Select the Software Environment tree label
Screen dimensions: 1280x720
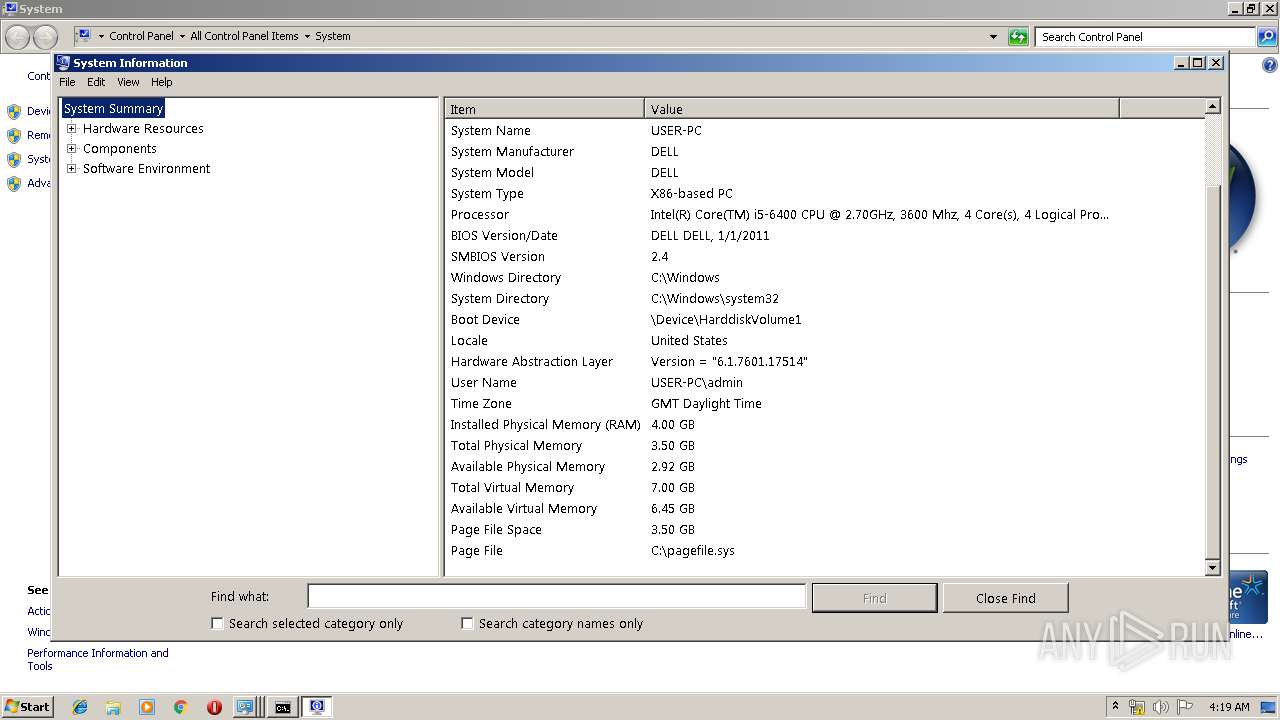click(x=147, y=168)
